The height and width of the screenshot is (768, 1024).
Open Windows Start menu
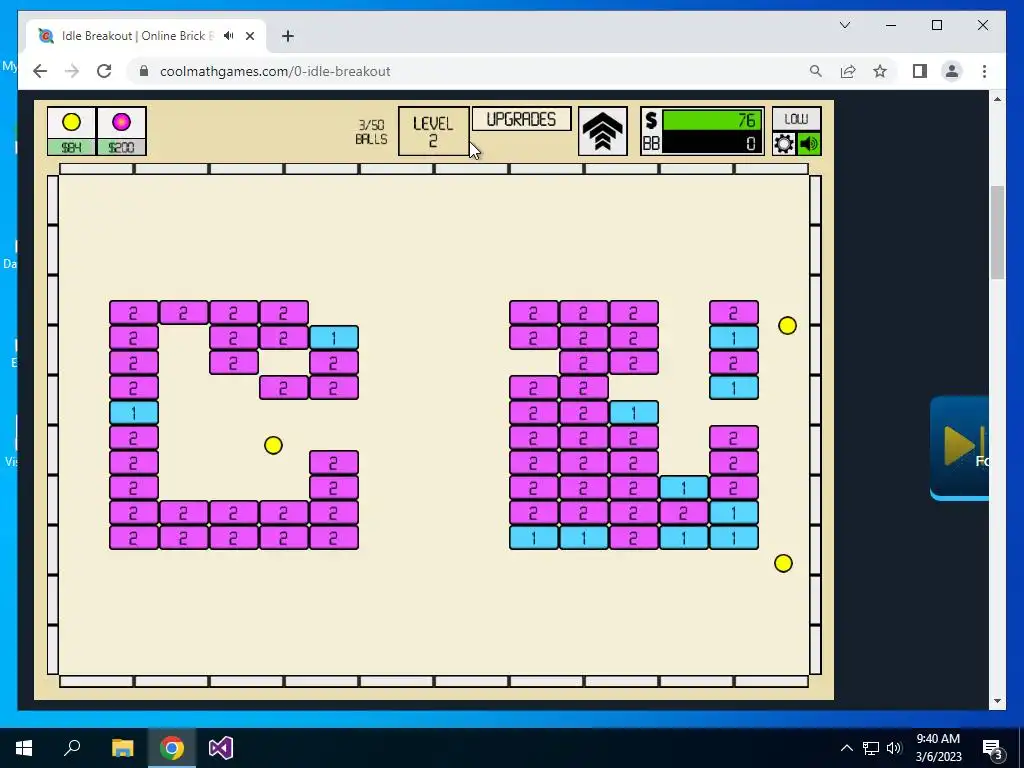pos(24,748)
